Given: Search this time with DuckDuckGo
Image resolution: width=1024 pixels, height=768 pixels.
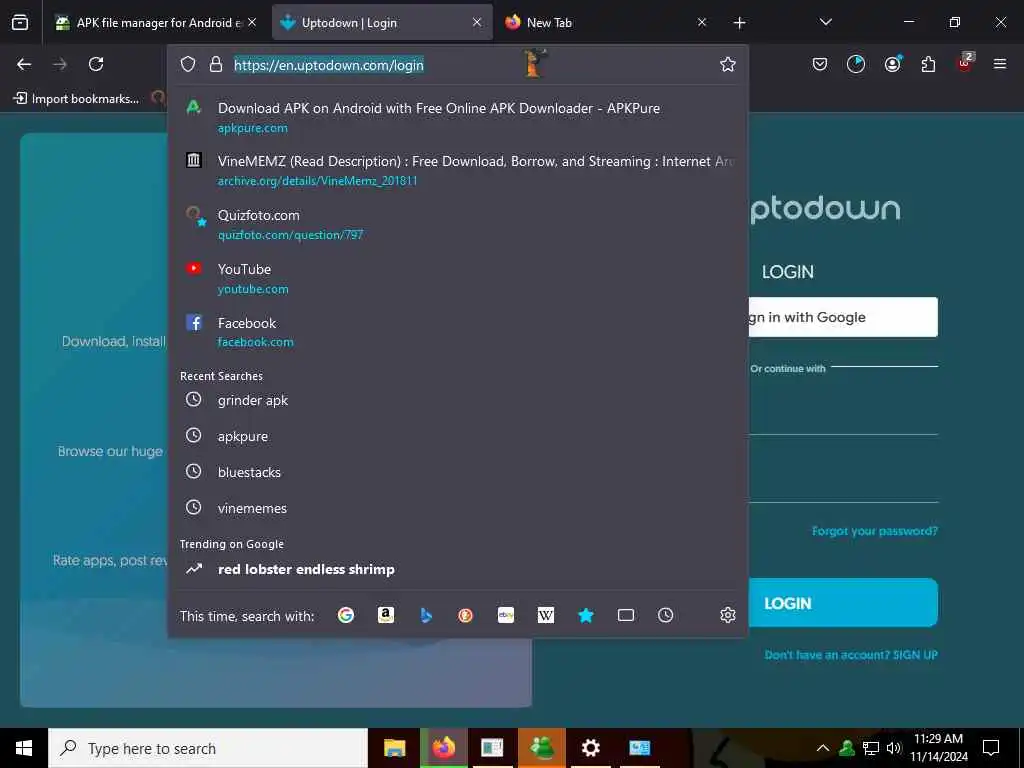Looking at the screenshot, I should [466, 615].
